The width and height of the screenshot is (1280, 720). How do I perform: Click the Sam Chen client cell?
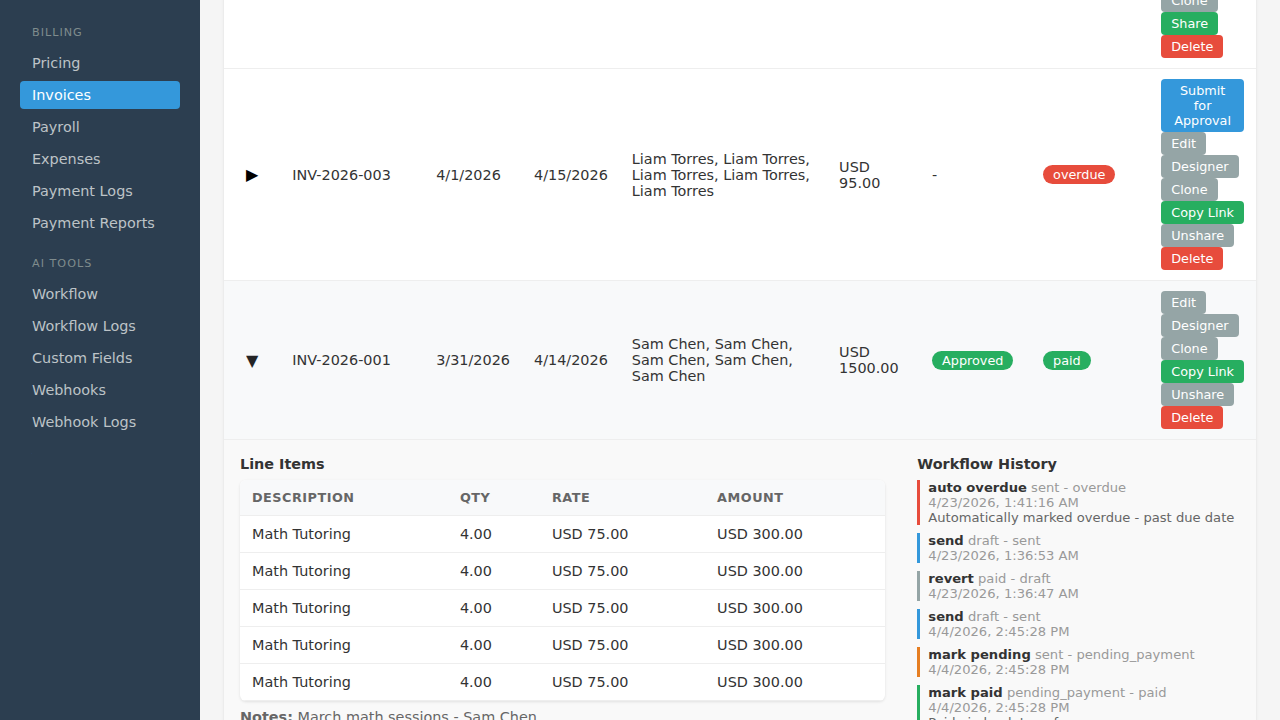[712, 360]
